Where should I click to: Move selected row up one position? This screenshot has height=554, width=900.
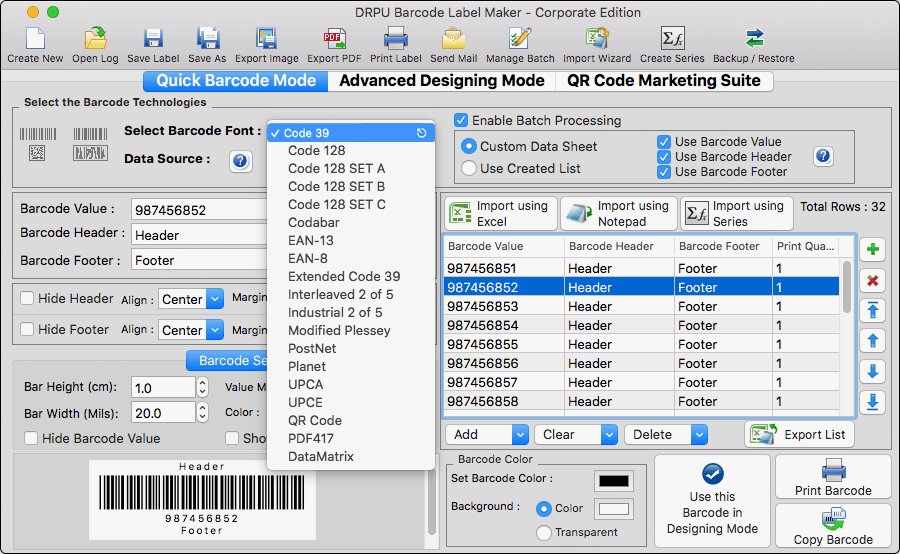tap(872, 341)
